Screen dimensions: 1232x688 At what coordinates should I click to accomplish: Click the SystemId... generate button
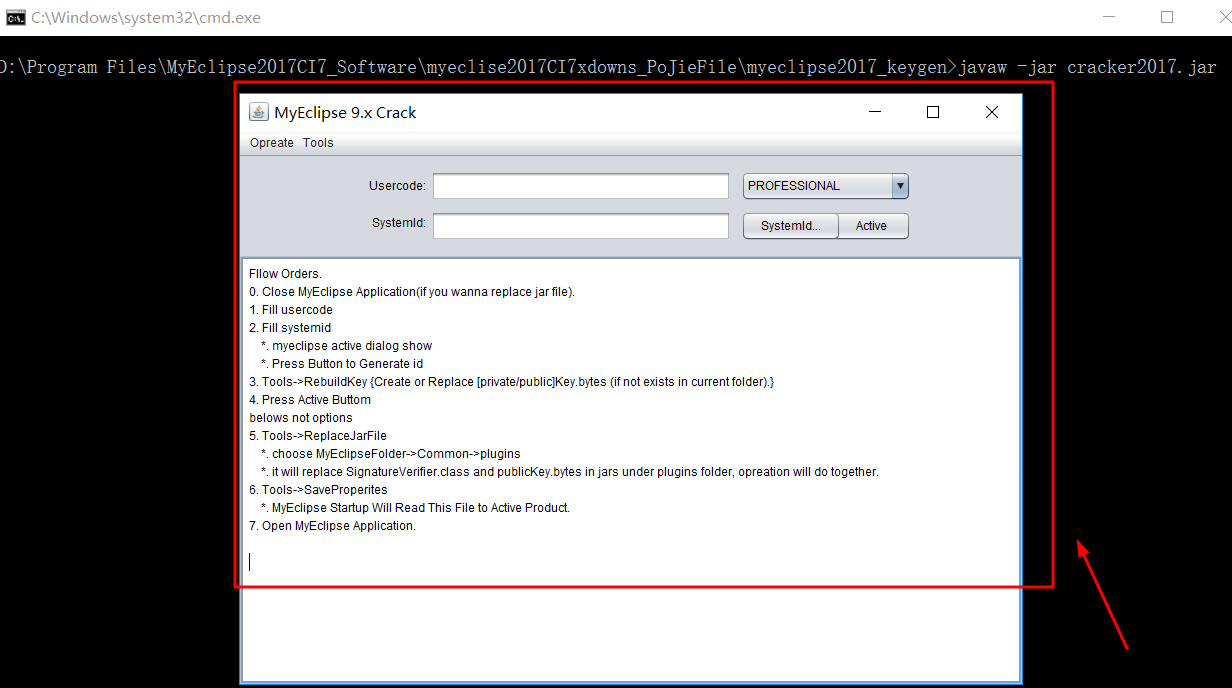coord(790,226)
